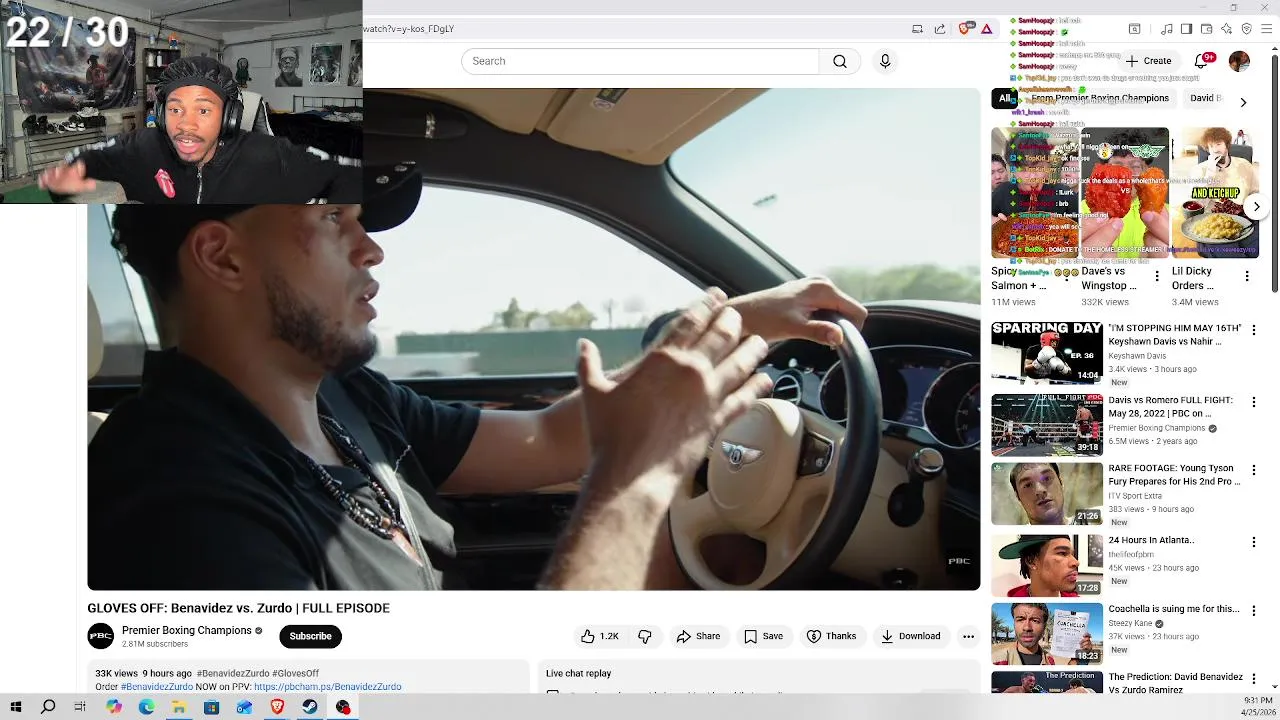Click the Download button
The height and width of the screenshot is (720, 1280).
tap(910, 636)
